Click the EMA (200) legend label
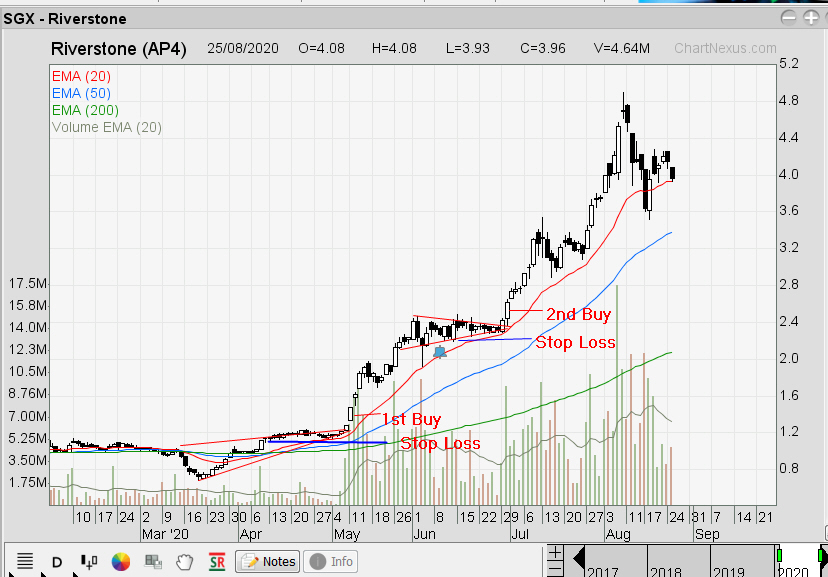 point(86,110)
